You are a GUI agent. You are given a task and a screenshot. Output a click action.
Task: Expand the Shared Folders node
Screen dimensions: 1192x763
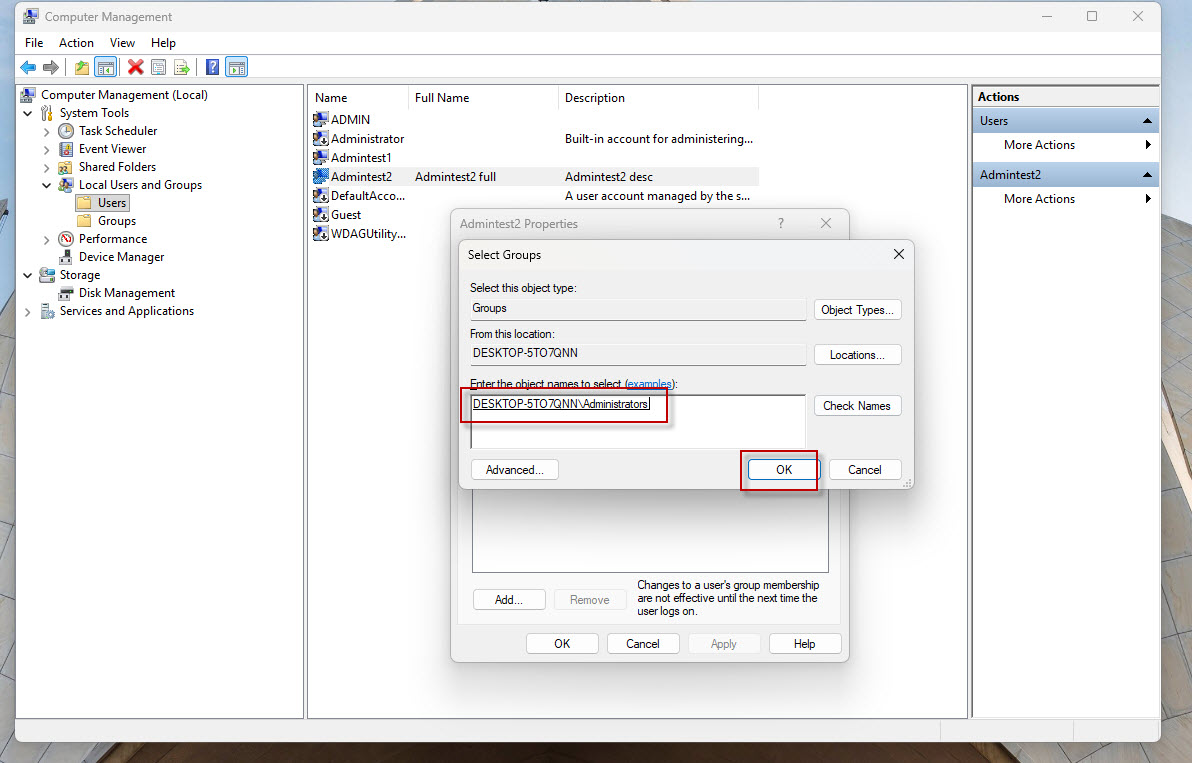point(46,167)
